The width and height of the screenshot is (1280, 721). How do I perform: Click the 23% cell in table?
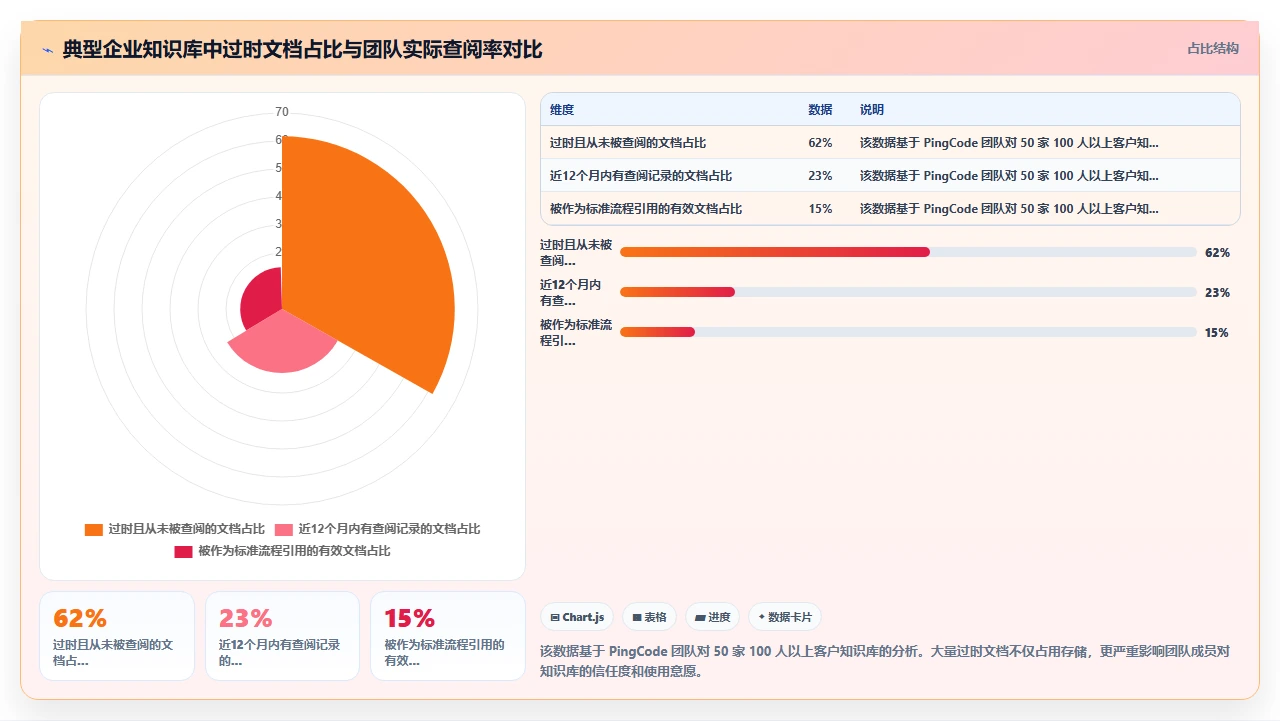point(820,176)
